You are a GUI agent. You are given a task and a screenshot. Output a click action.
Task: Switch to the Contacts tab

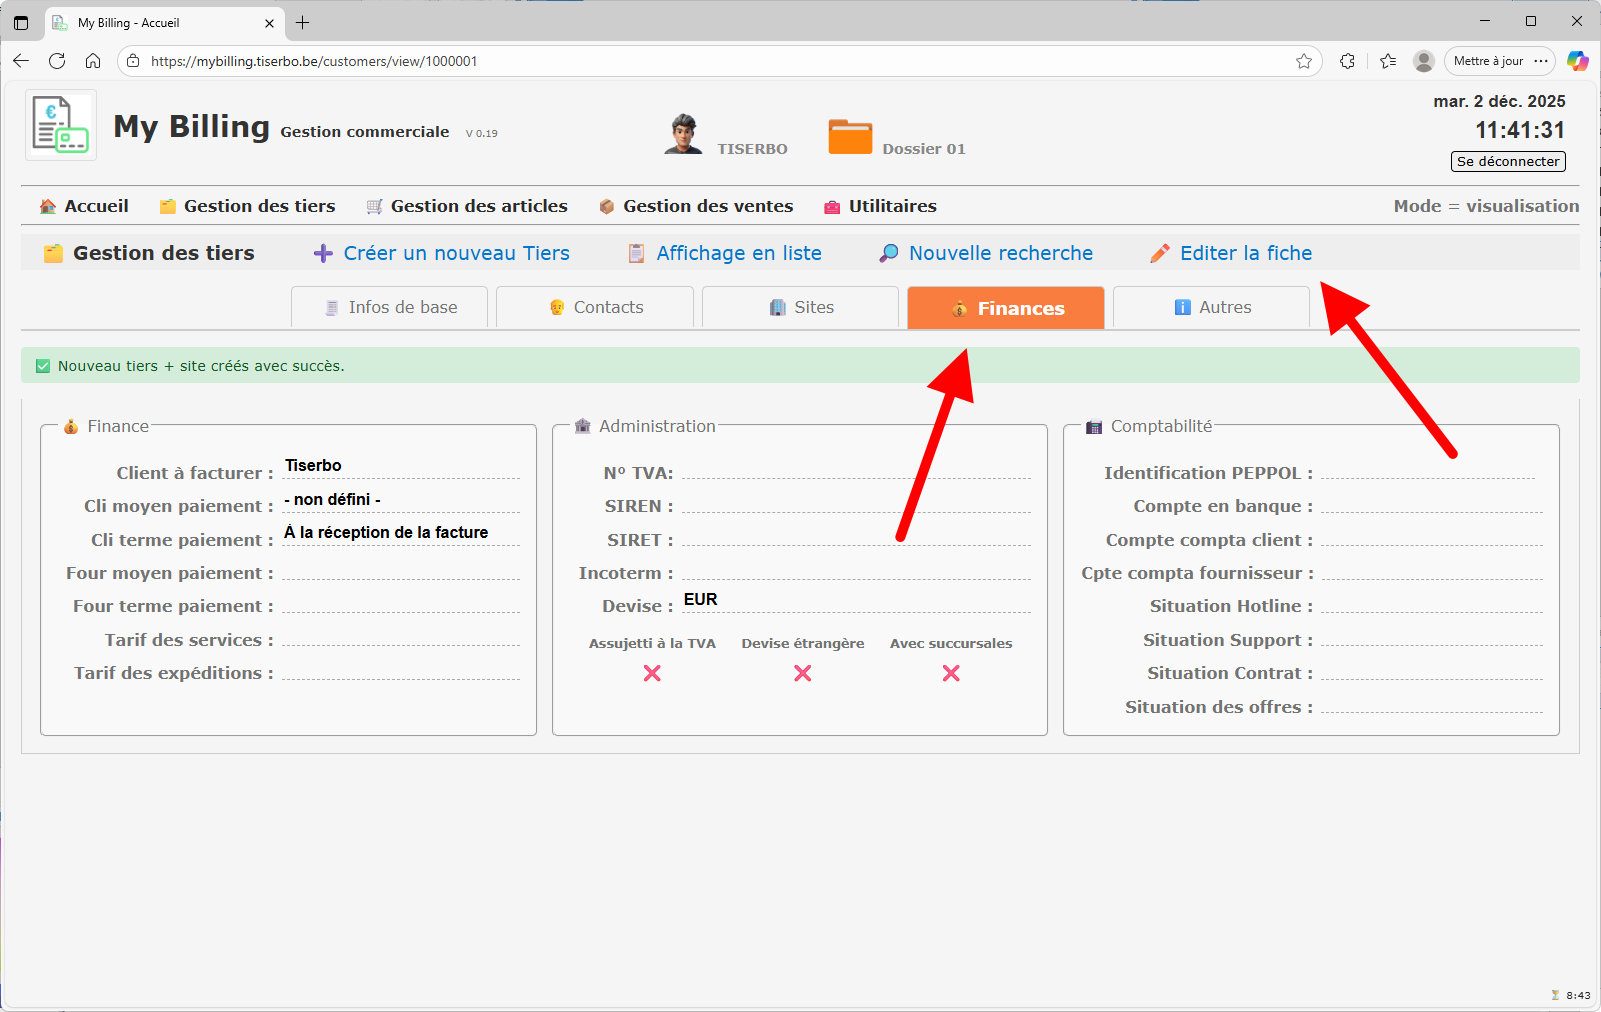tap(596, 307)
